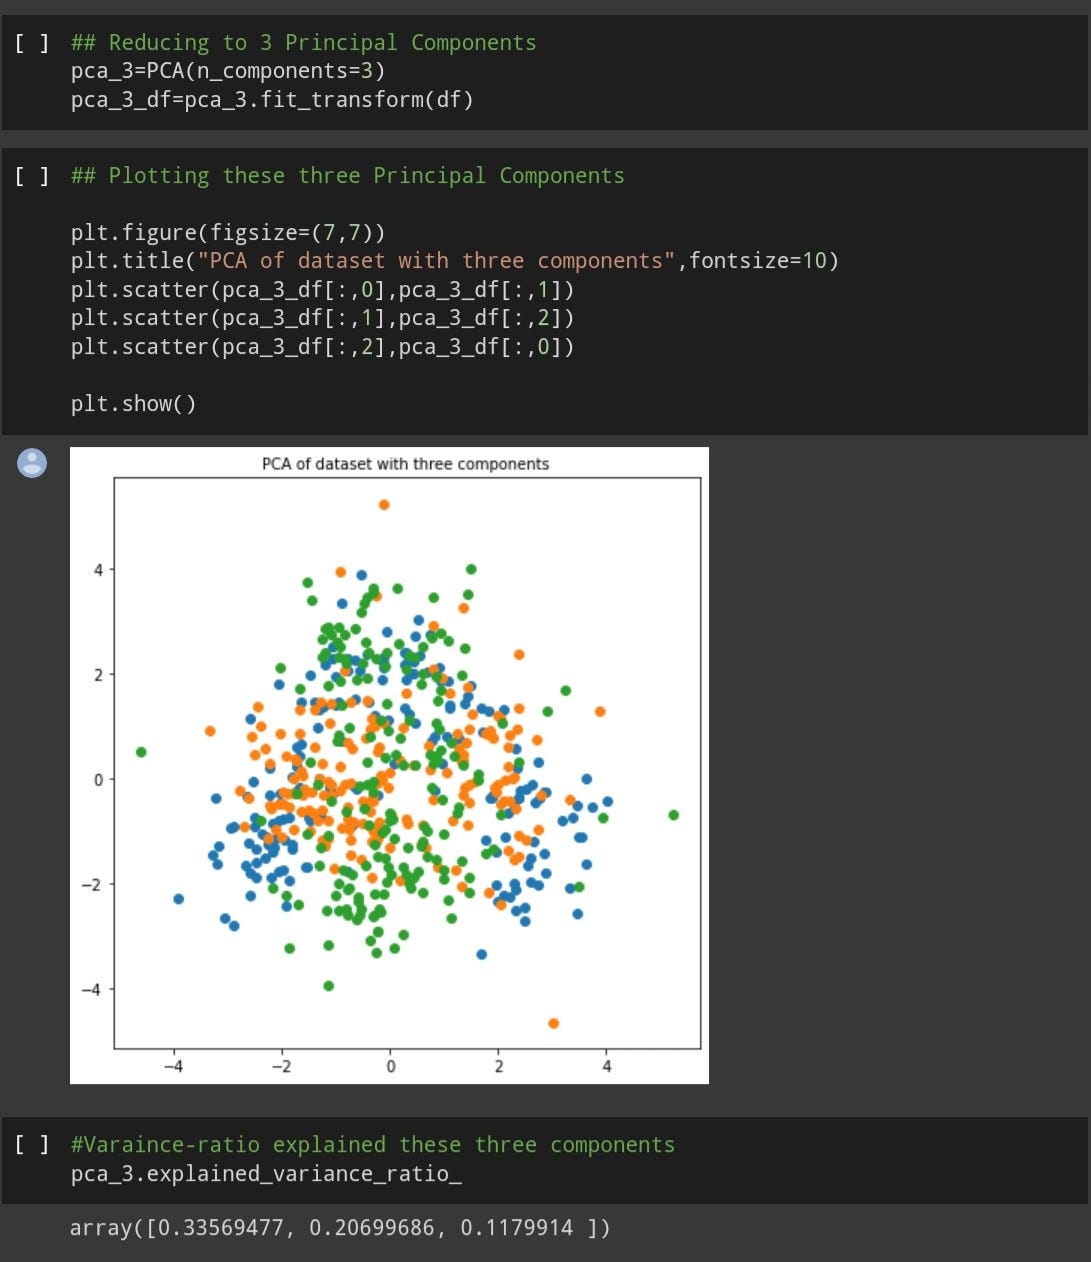1091x1262 pixels.
Task: Click the profile icon in the output margin
Action: [x=32, y=463]
